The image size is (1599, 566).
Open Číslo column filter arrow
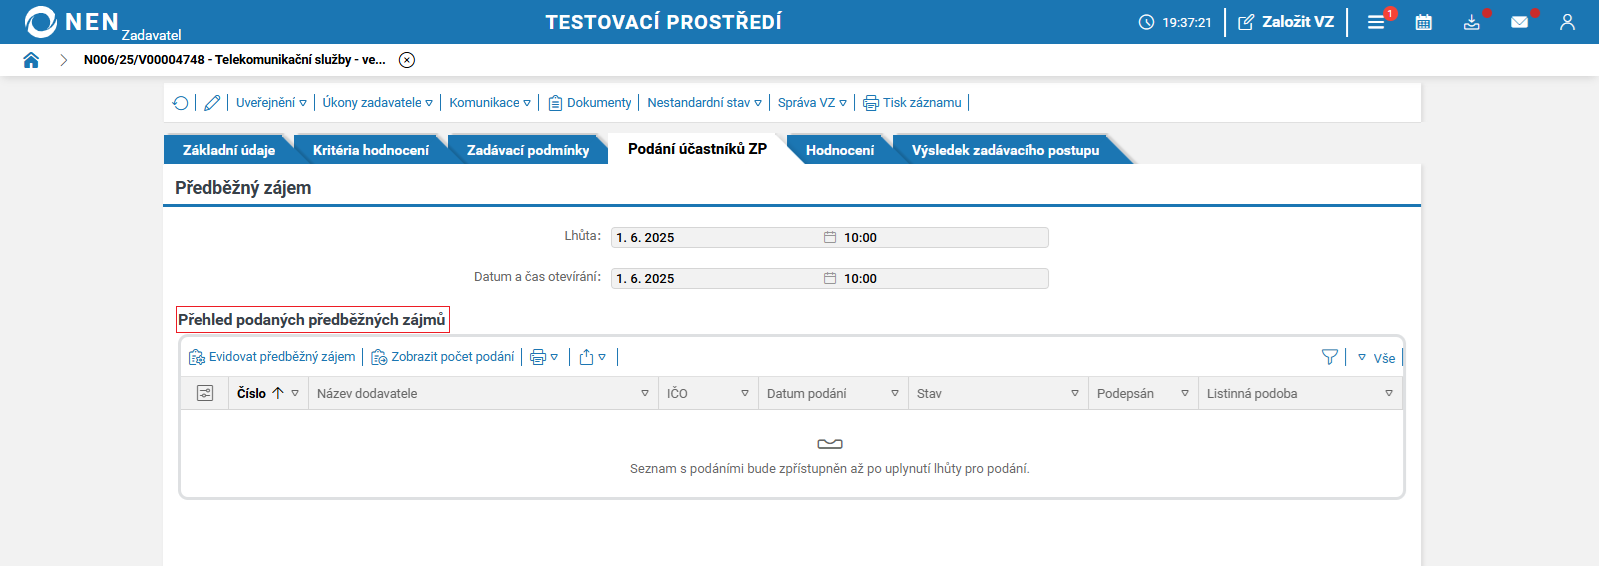295,394
